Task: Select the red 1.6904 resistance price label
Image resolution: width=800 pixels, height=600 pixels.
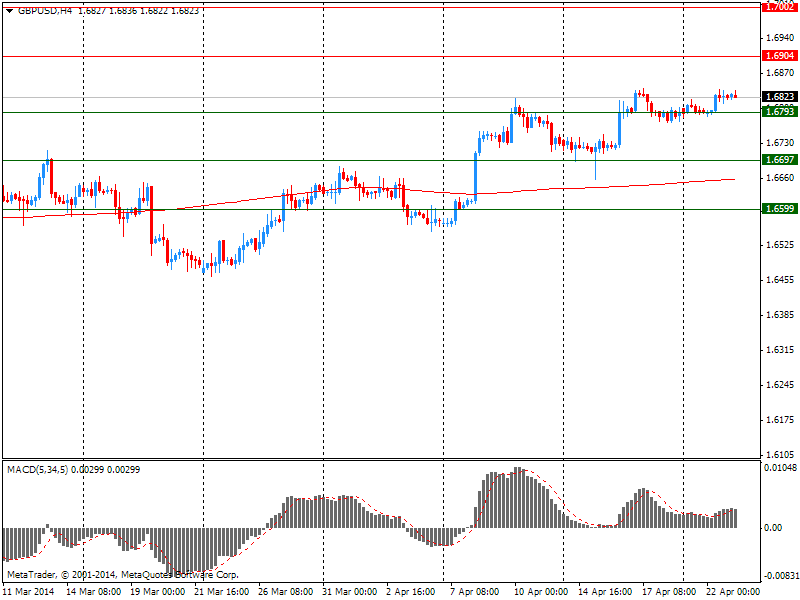Action: coord(779,56)
